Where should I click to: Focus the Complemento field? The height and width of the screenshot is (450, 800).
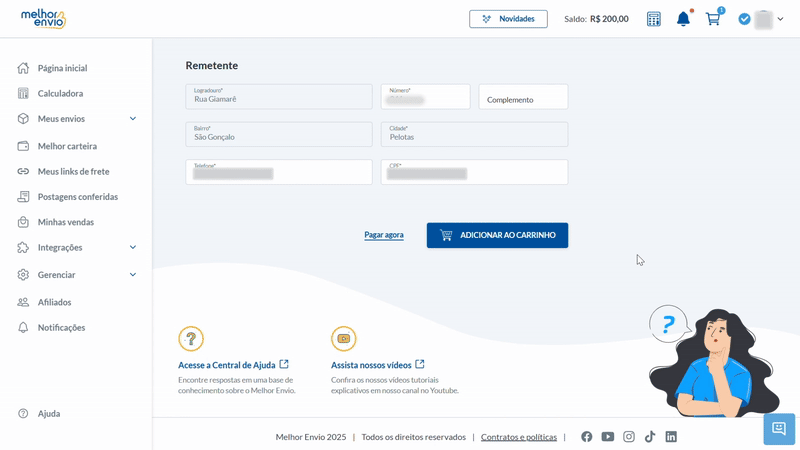click(523, 96)
